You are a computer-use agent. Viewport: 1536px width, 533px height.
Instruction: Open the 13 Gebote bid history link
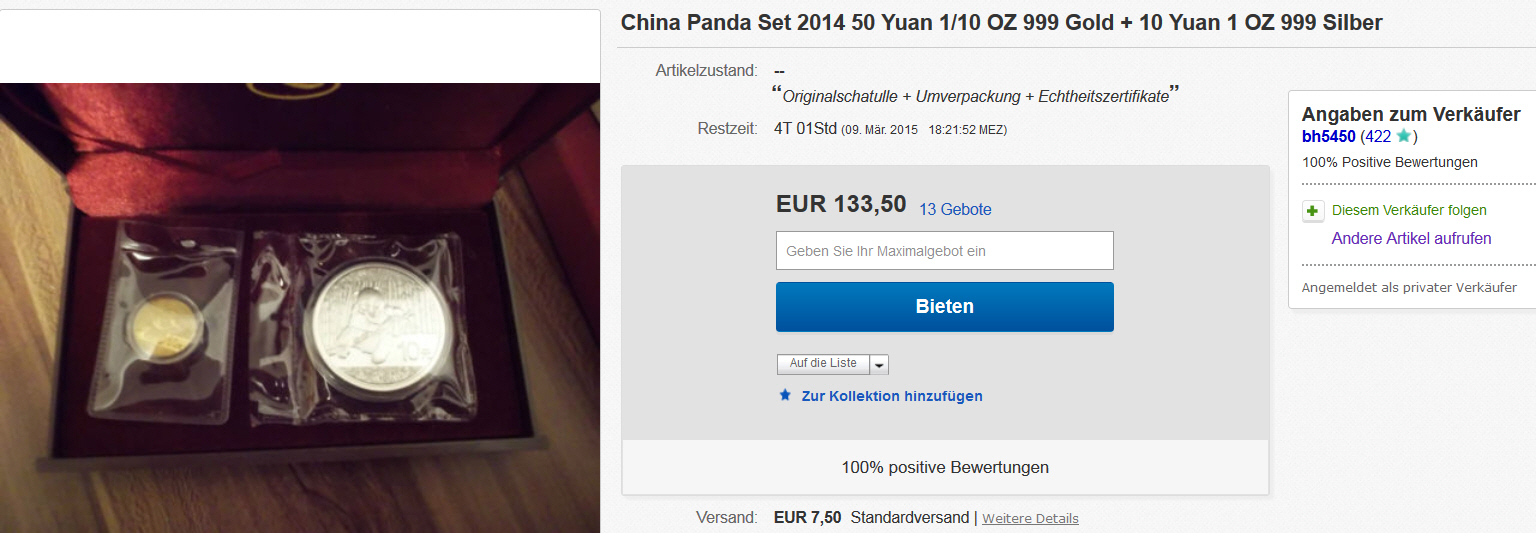tap(955, 210)
